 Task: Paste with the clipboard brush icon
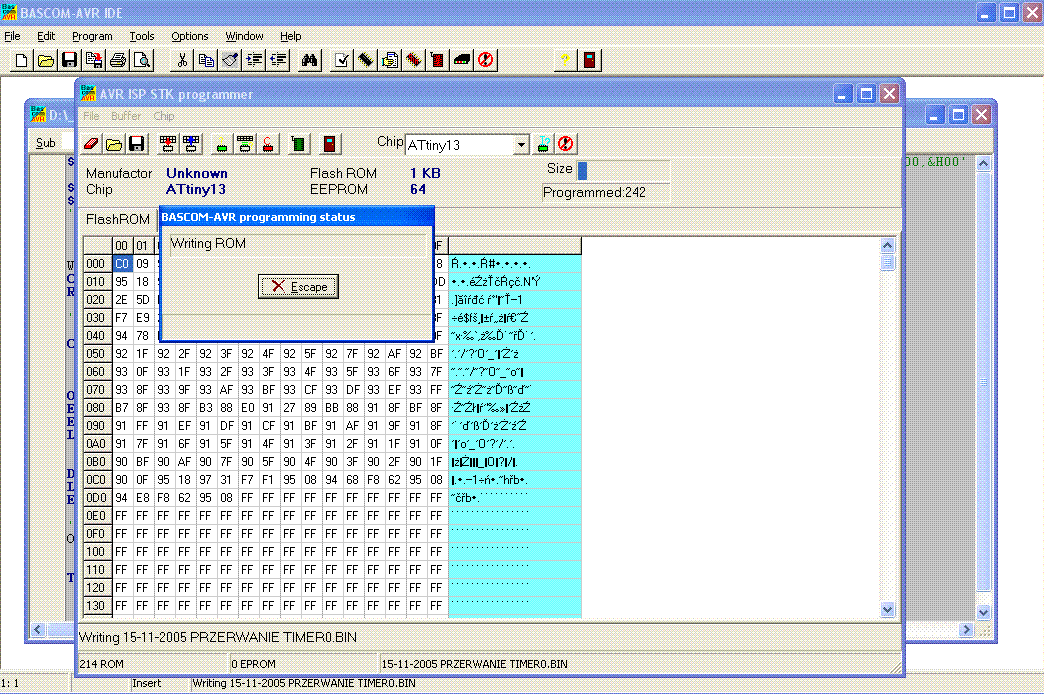[x=230, y=61]
